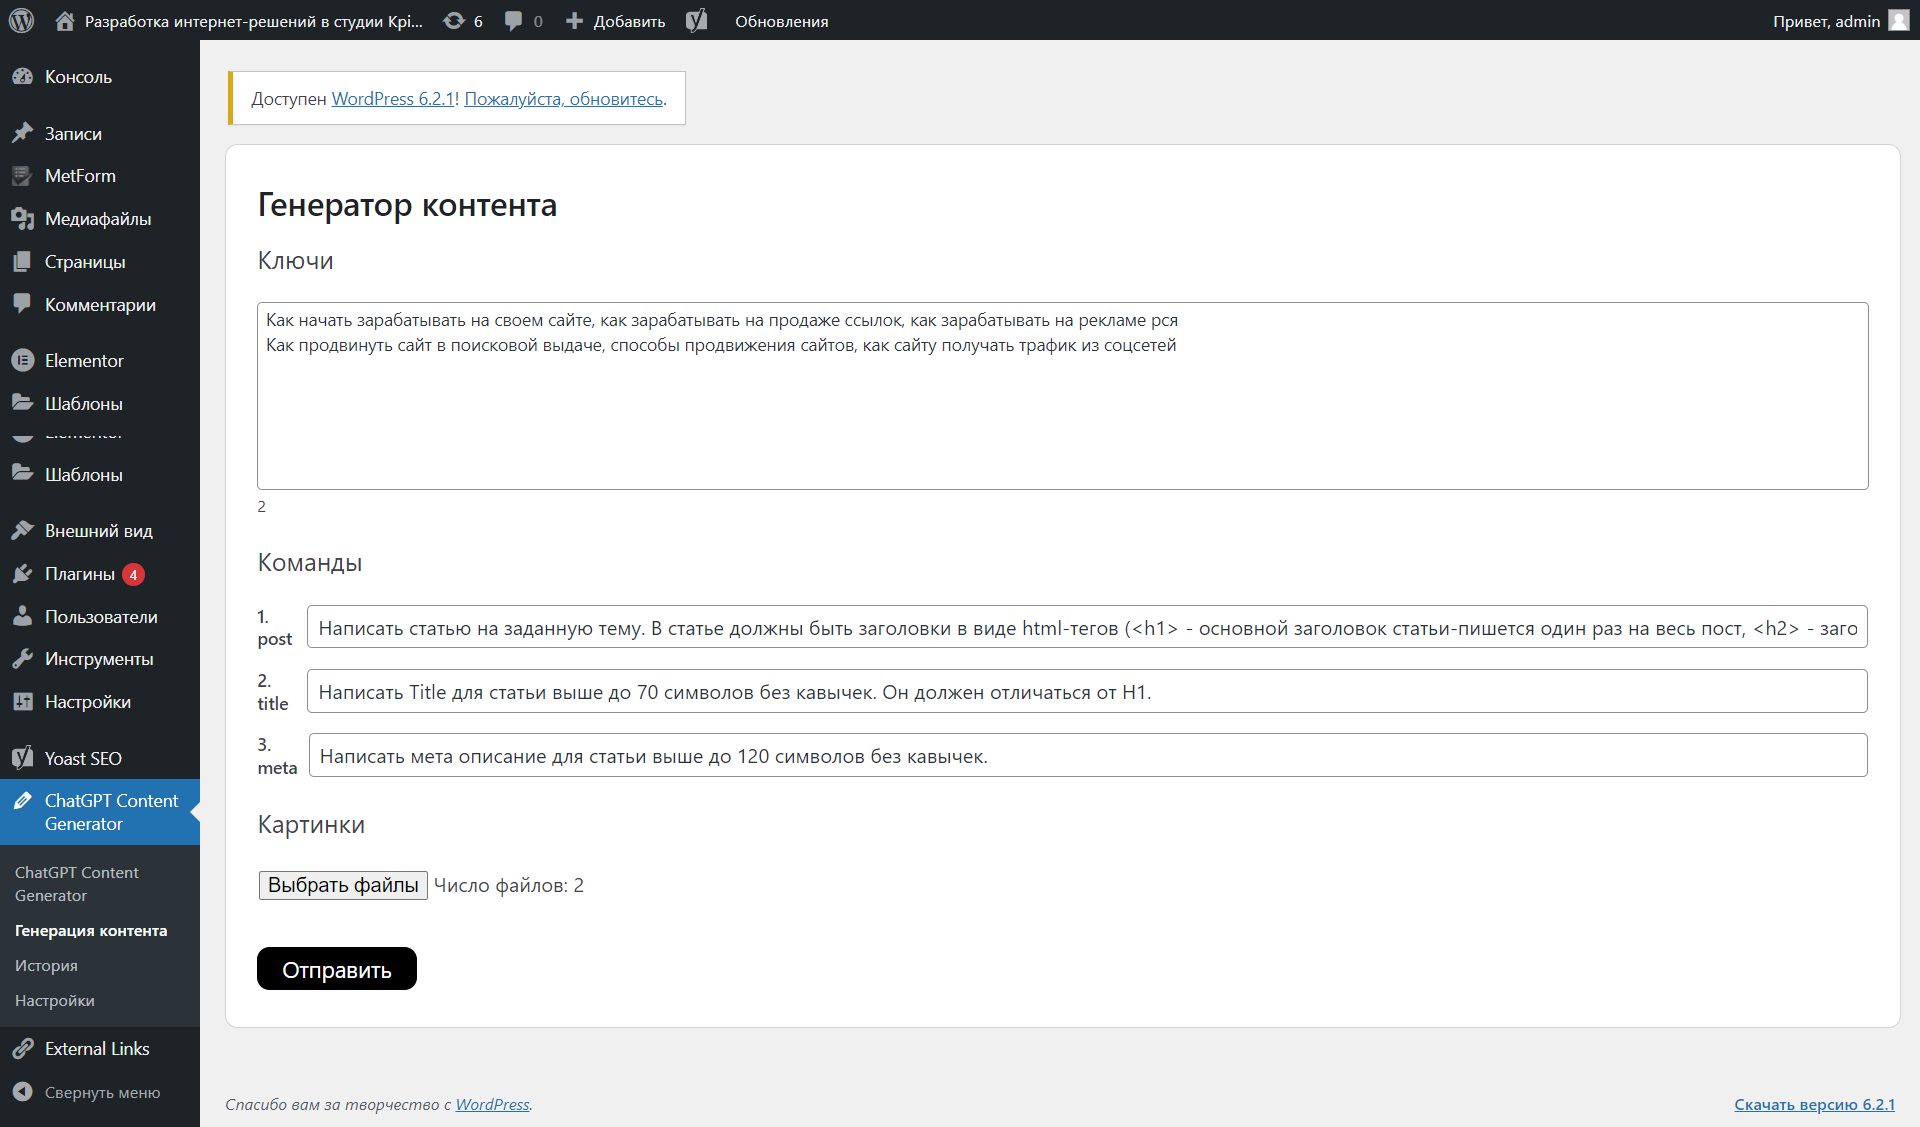Viewport: 1920px width, 1127px height.
Task: Open the updates refresh icon
Action: tap(455, 21)
